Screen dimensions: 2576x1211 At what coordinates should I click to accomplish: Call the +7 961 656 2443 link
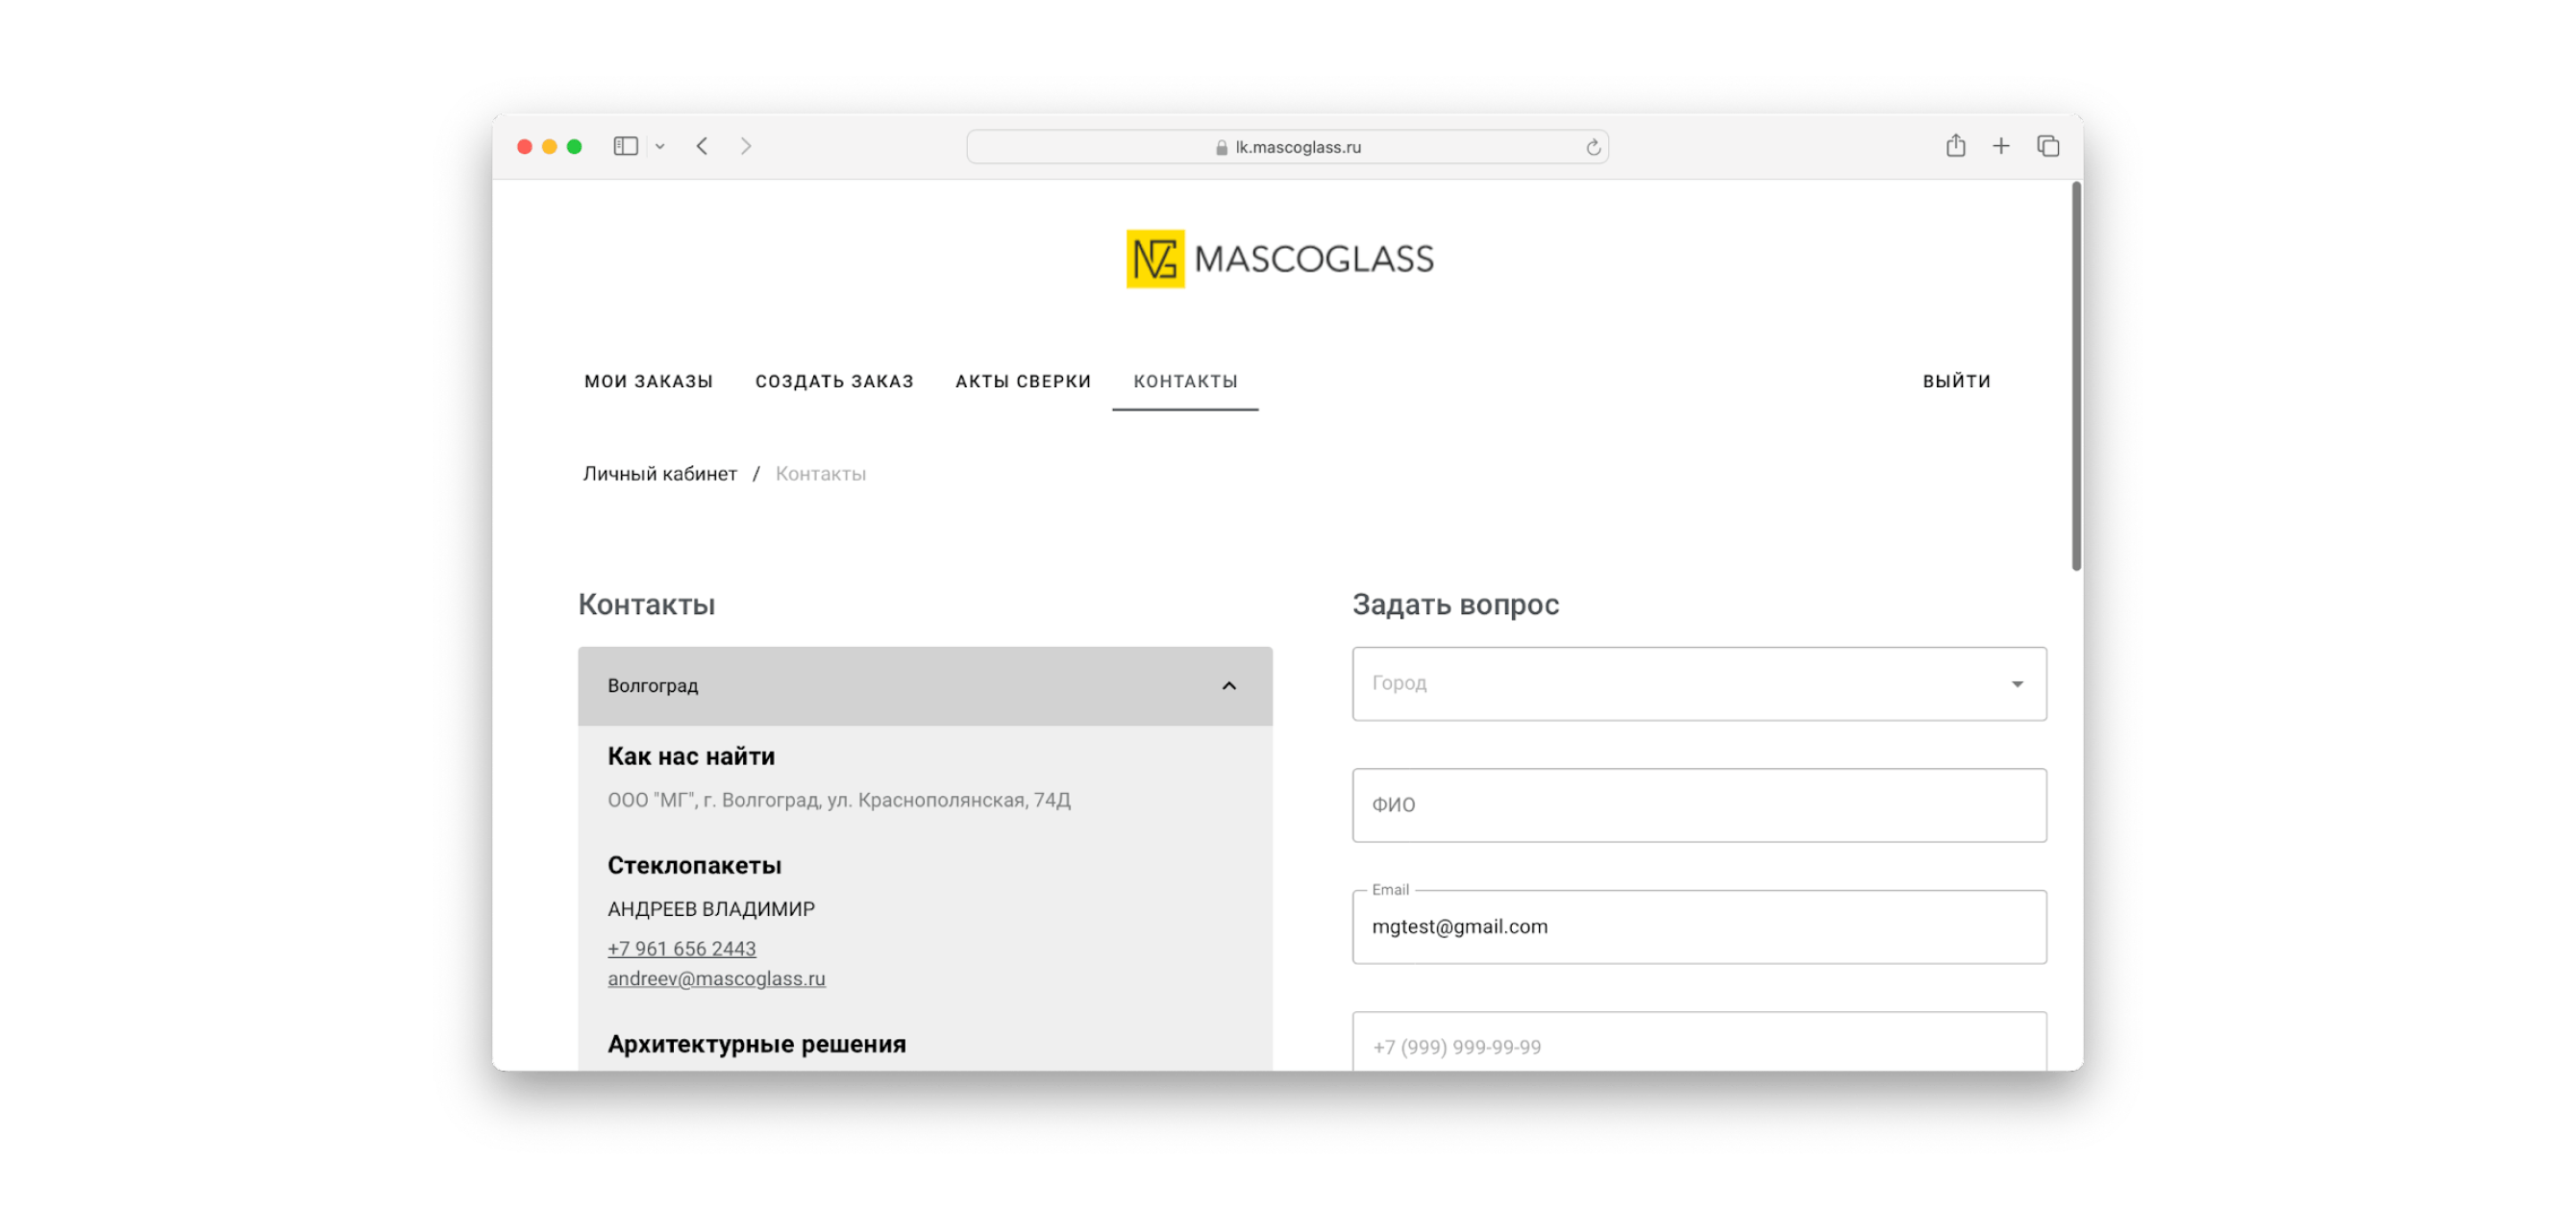(681, 948)
